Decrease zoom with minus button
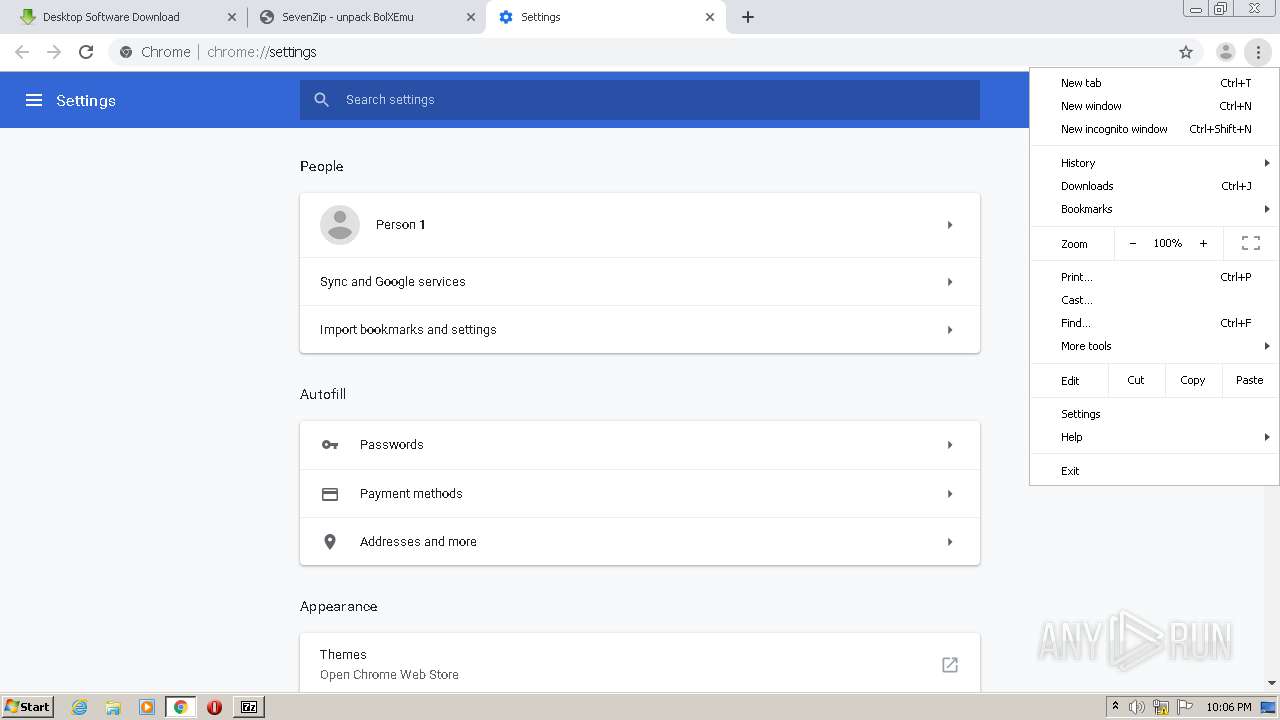 pyautogui.click(x=1132, y=243)
